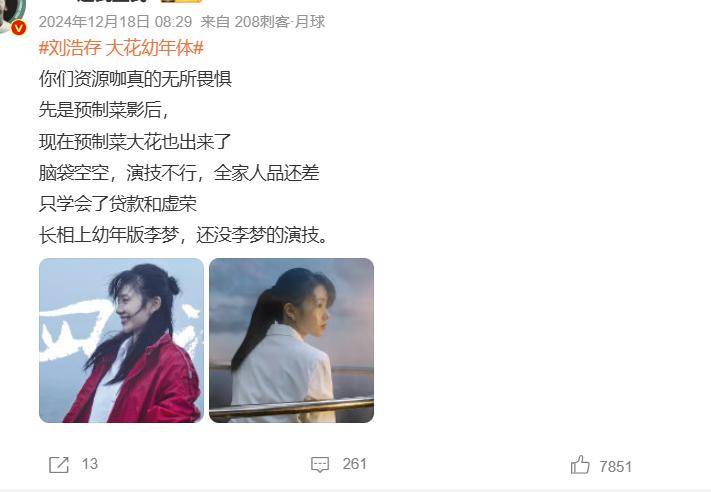The width and height of the screenshot is (711, 492).
Task: Click the orange verified V badge
Action: coord(18,28)
